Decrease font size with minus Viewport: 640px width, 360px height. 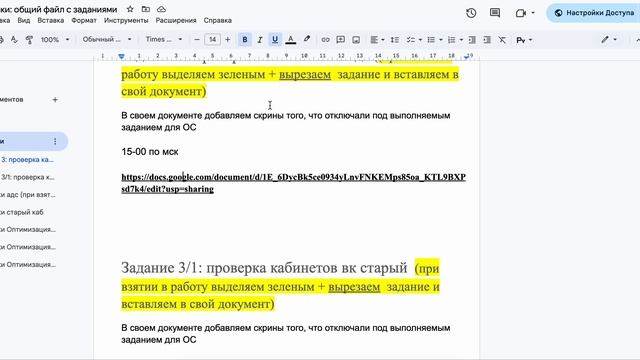(197, 40)
